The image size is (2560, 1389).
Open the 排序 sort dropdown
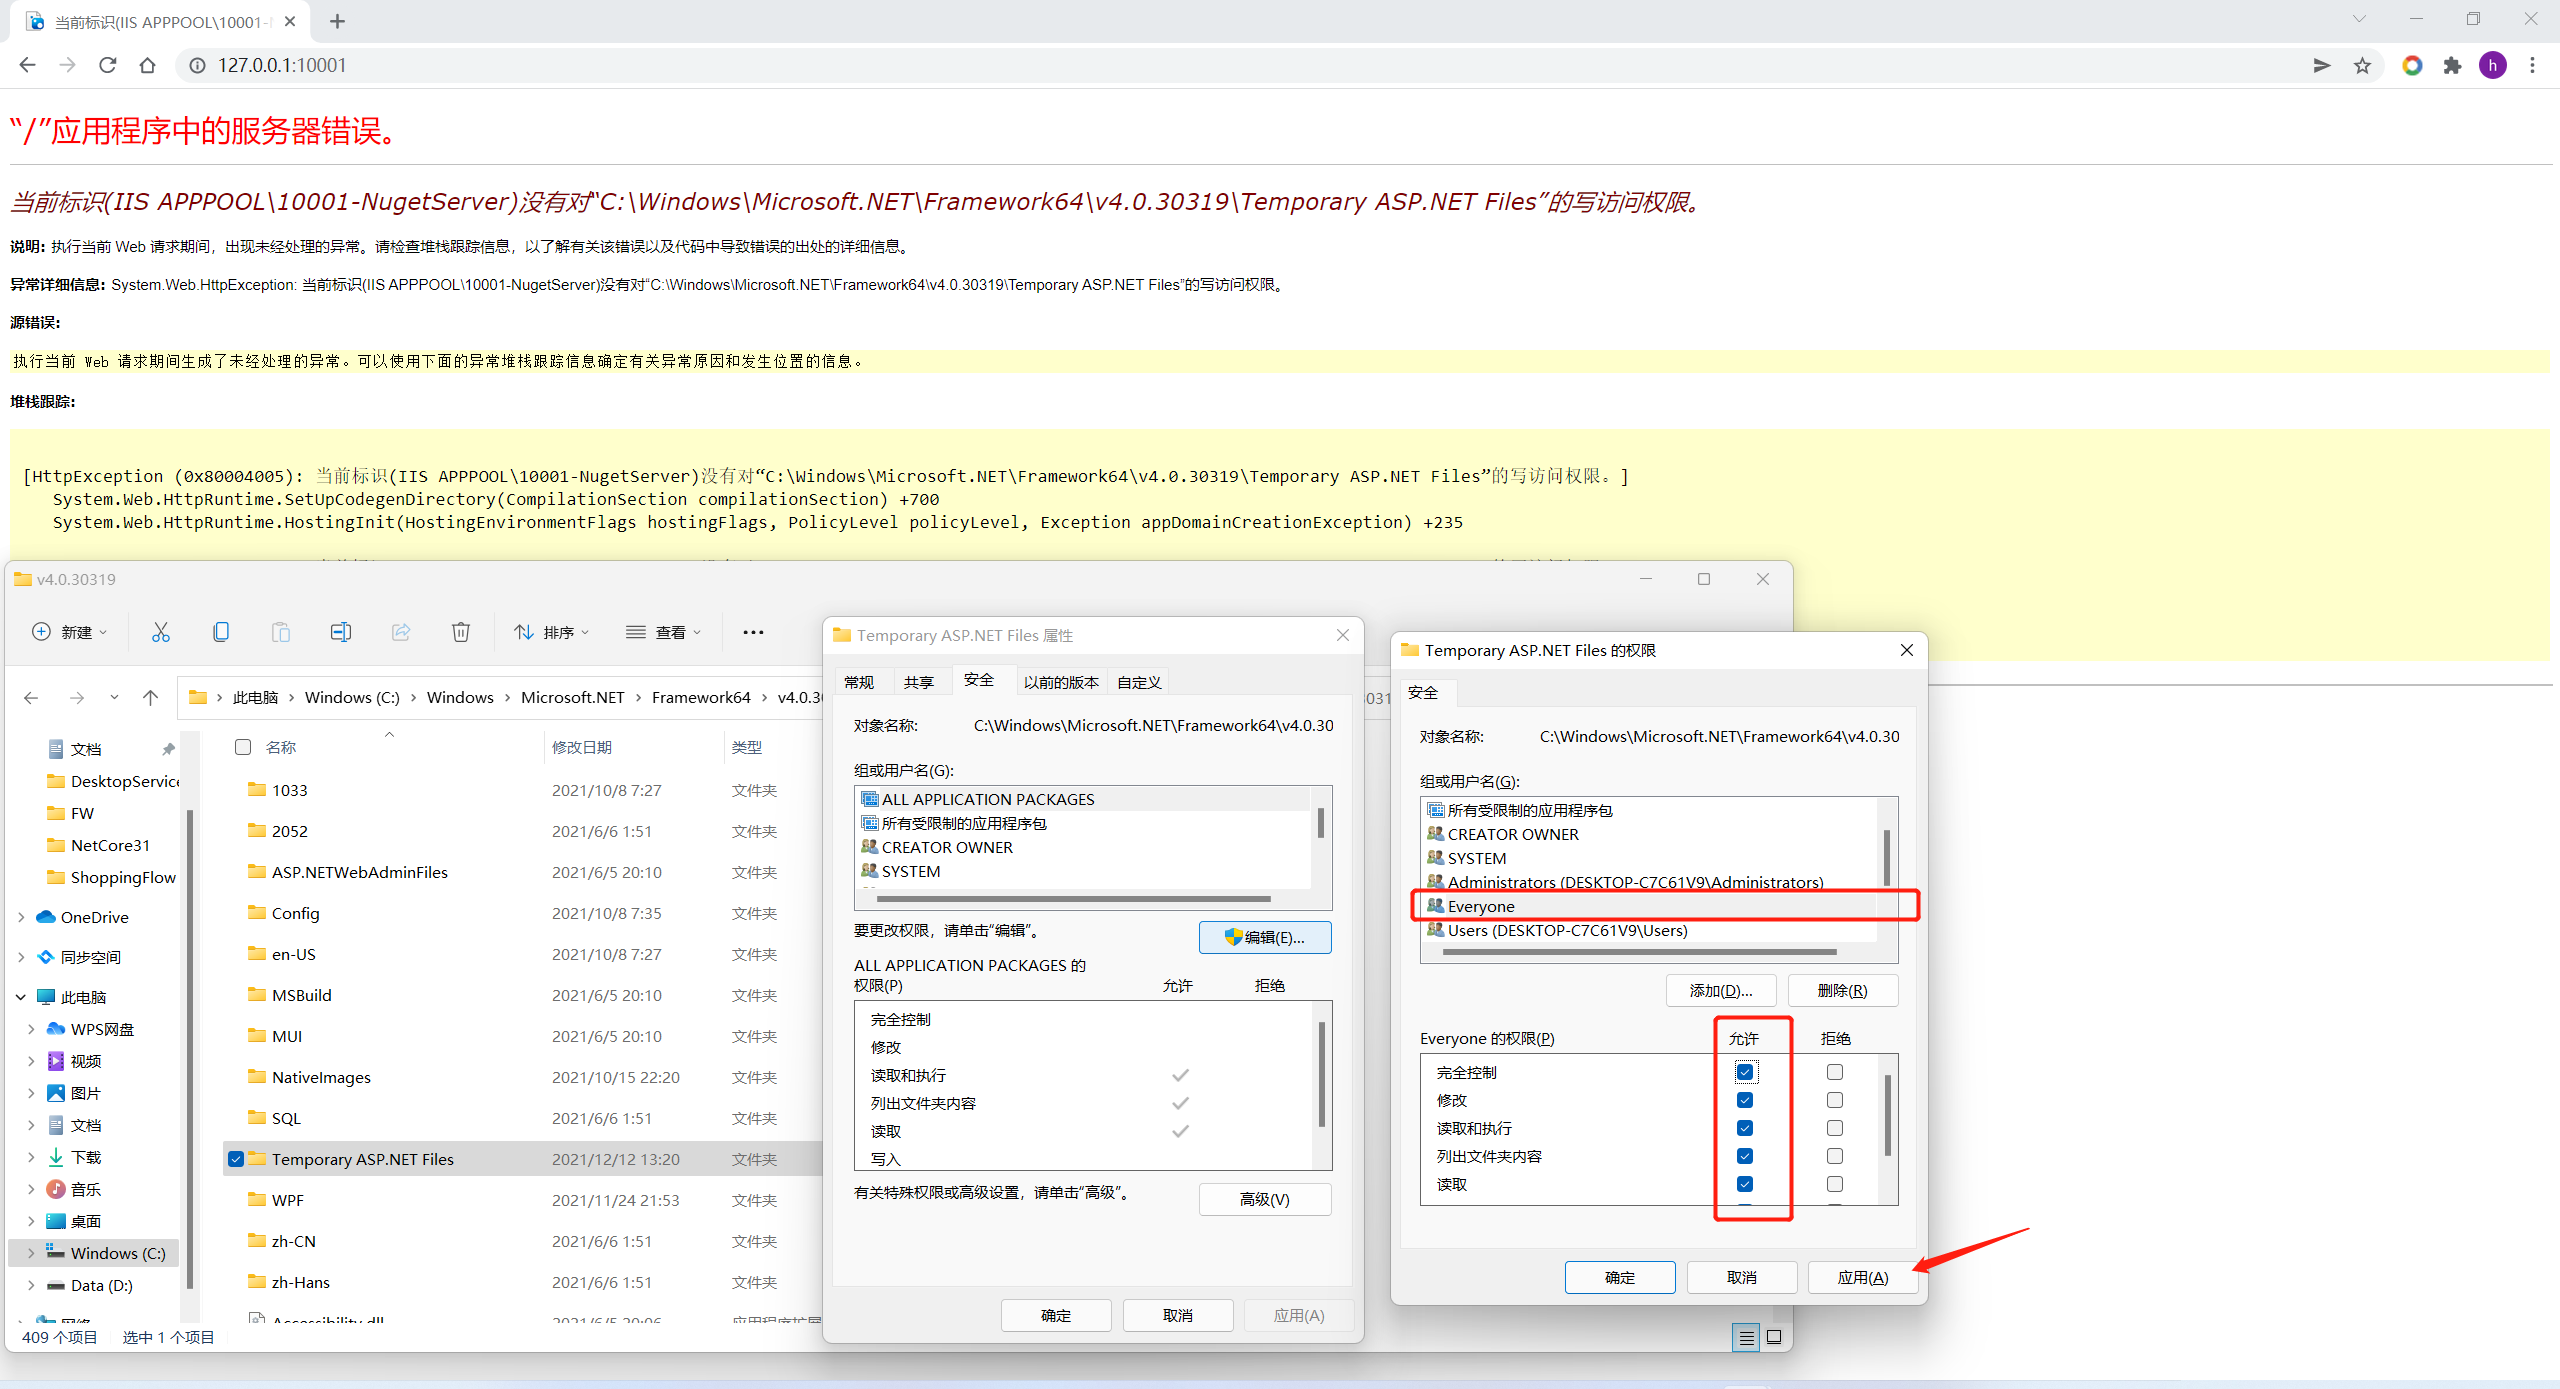[552, 632]
